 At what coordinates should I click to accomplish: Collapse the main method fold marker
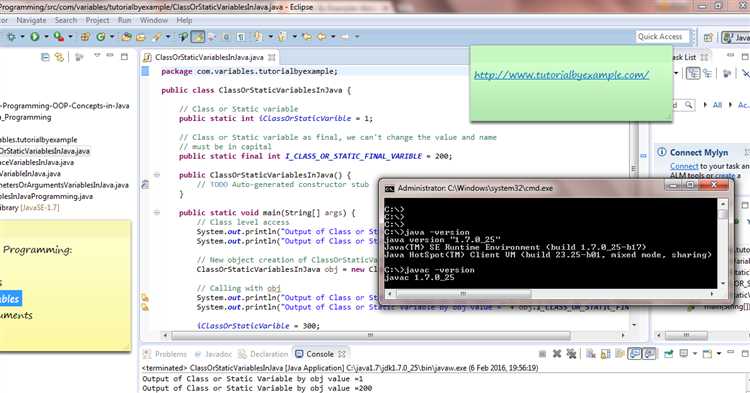click(x=156, y=213)
